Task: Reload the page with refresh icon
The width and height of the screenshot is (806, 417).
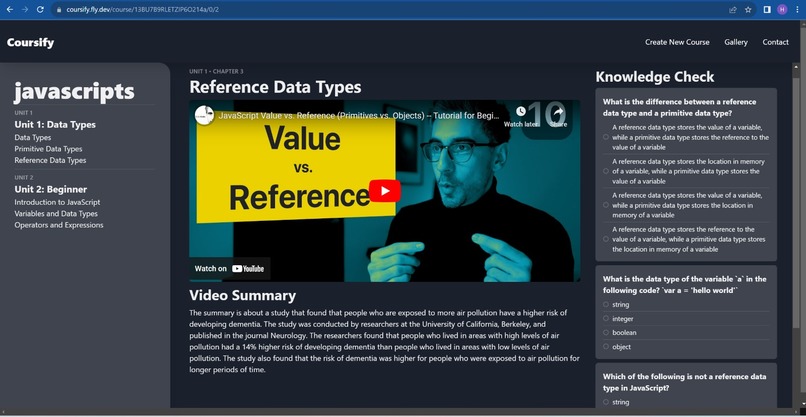Action: (40, 9)
